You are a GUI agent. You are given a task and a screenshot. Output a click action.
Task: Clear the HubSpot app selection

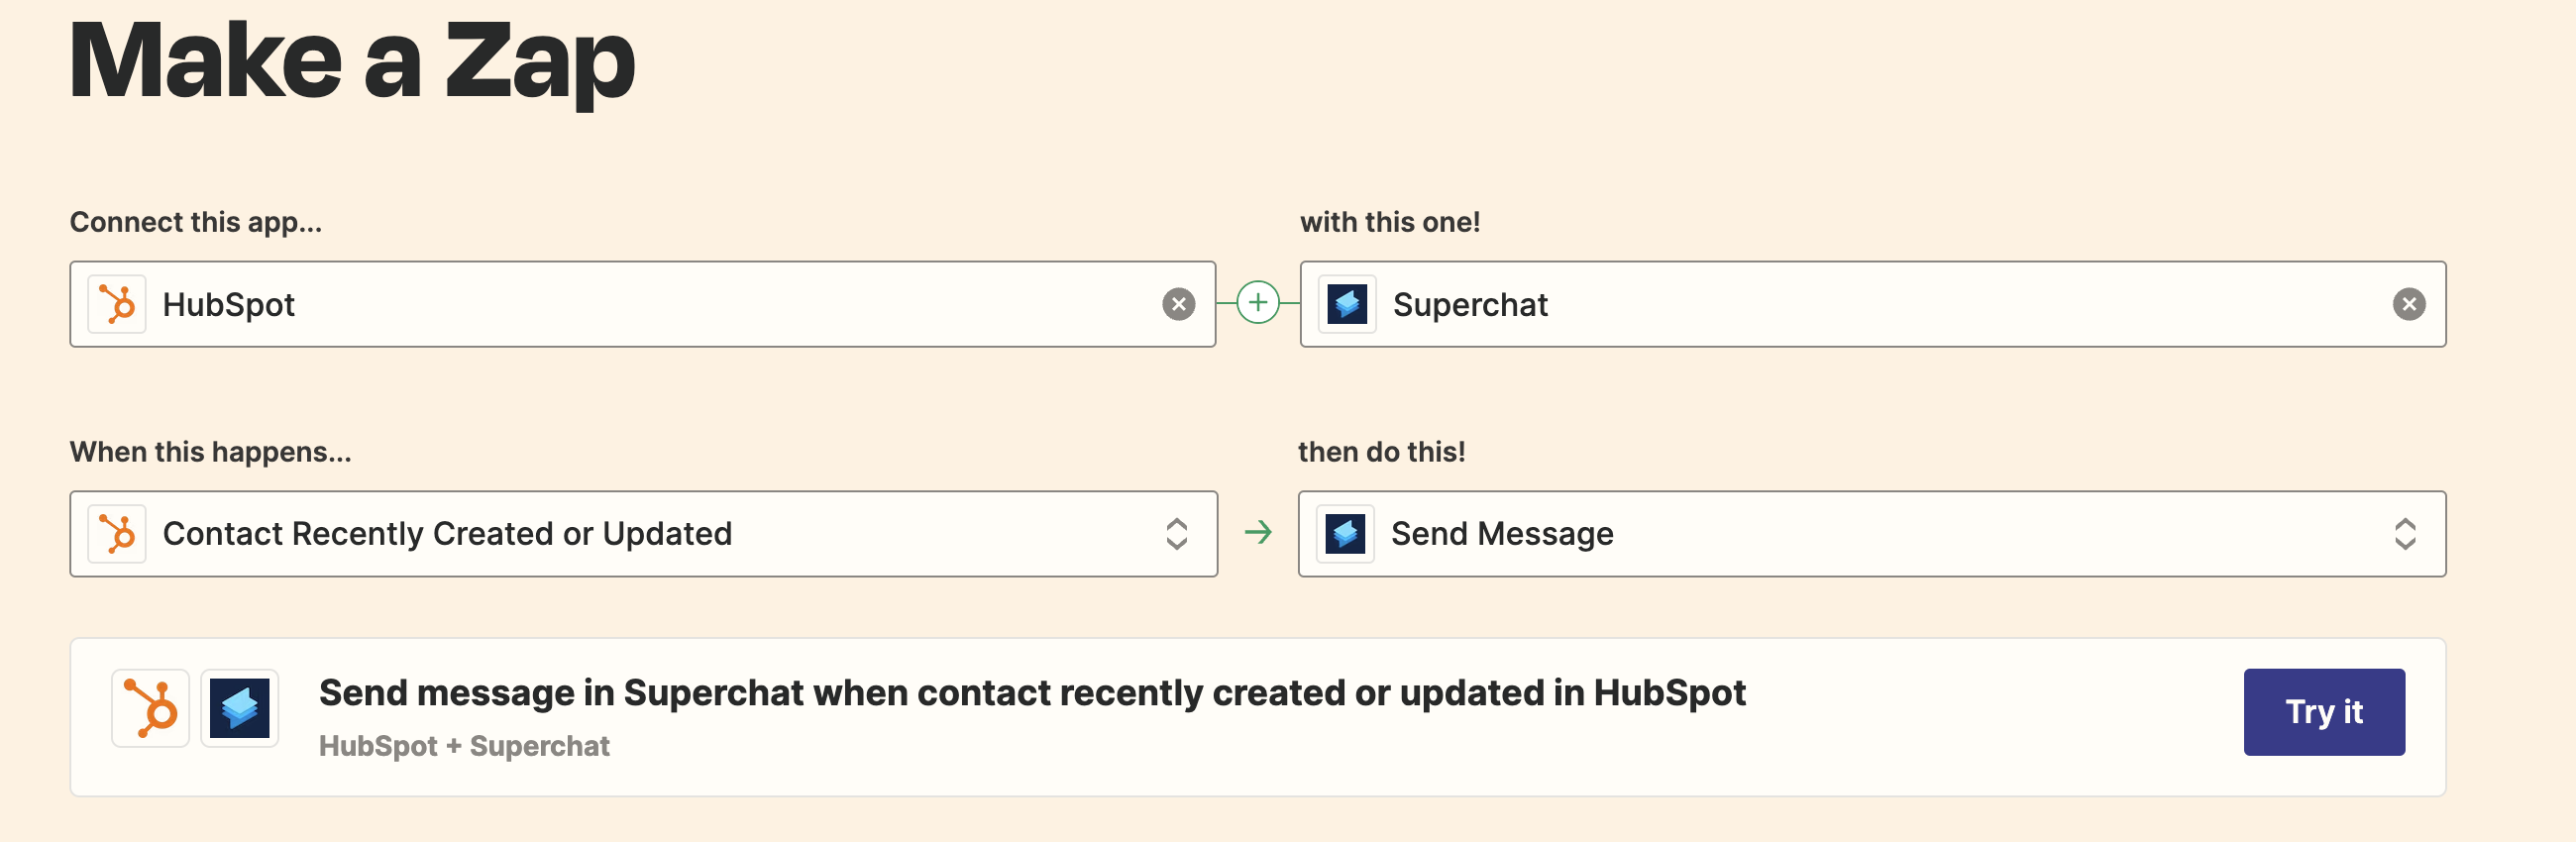point(1178,304)
